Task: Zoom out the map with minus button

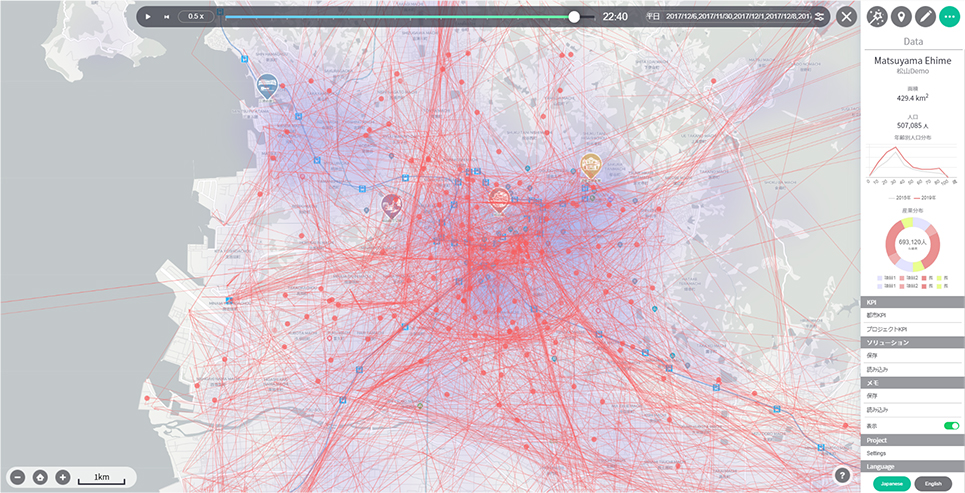Action: point(18,476)
